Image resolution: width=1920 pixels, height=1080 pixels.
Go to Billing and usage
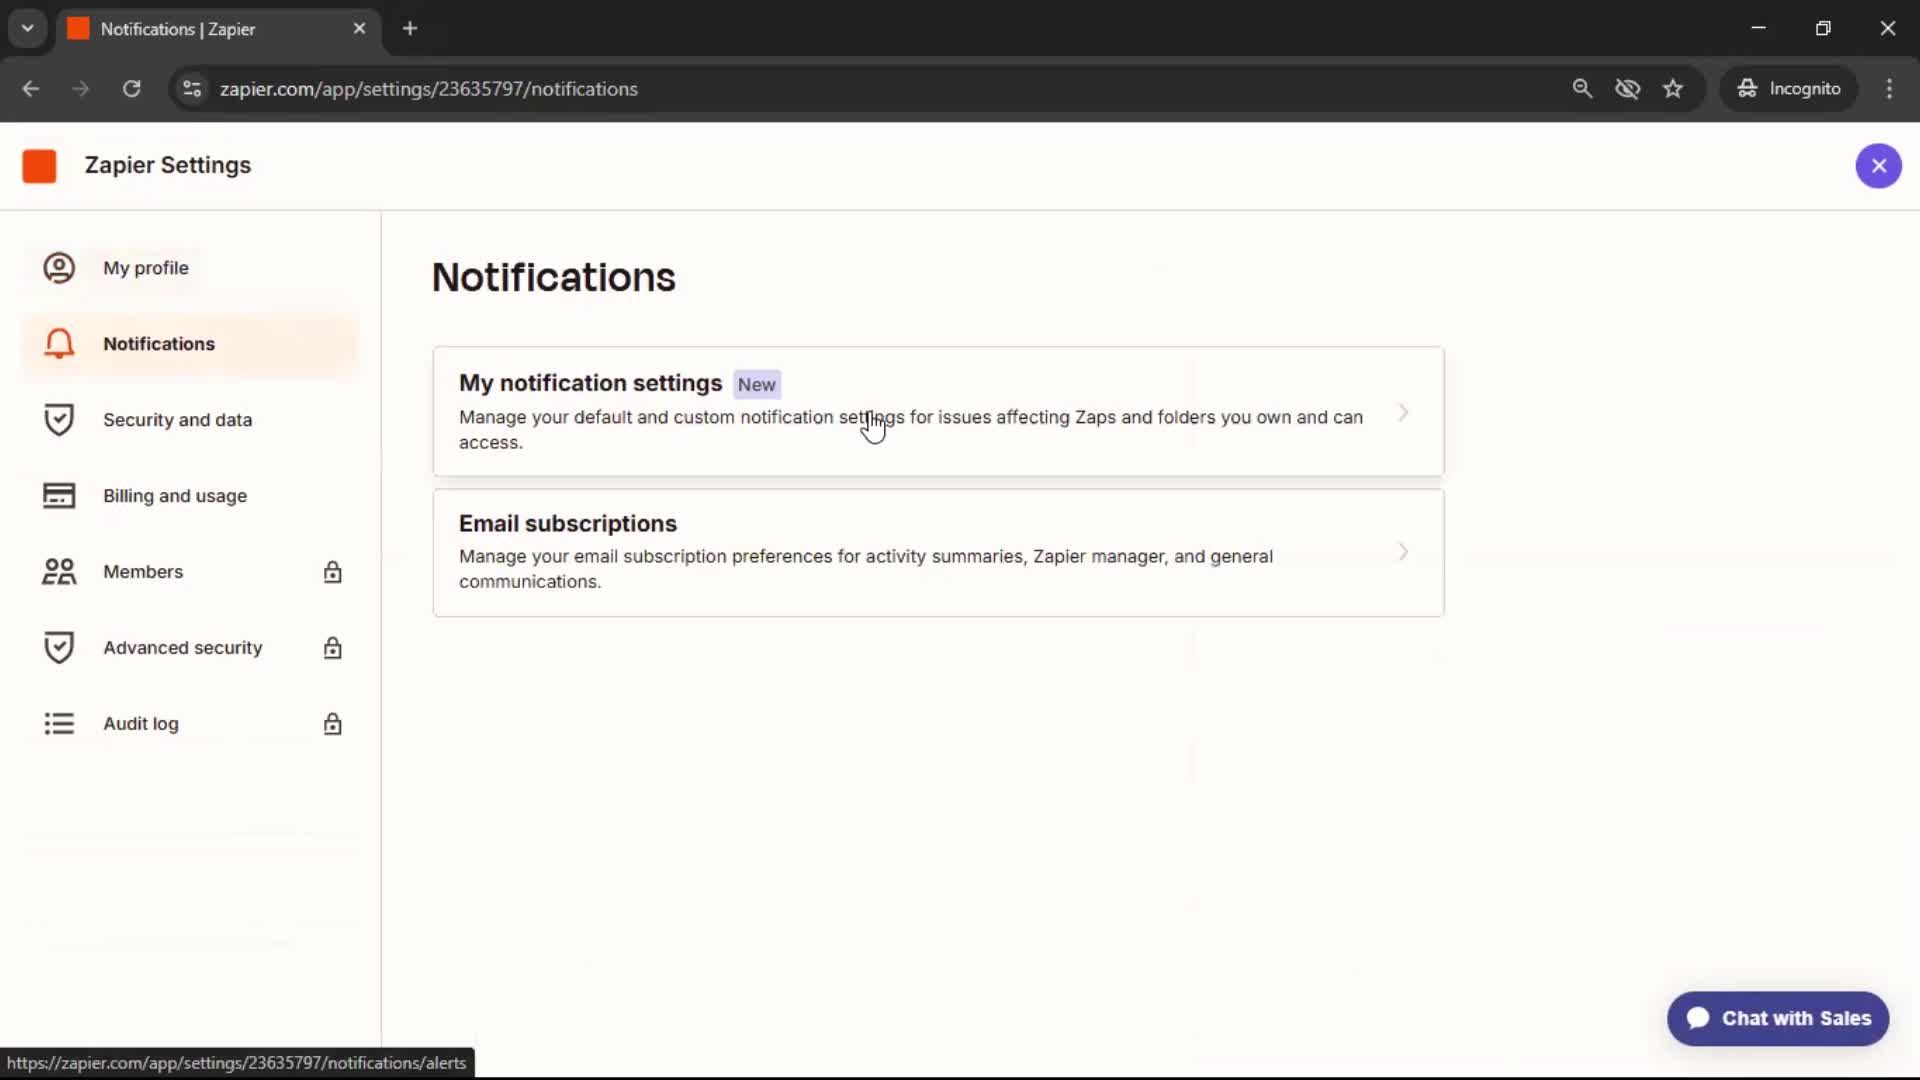tap(190, 496)
